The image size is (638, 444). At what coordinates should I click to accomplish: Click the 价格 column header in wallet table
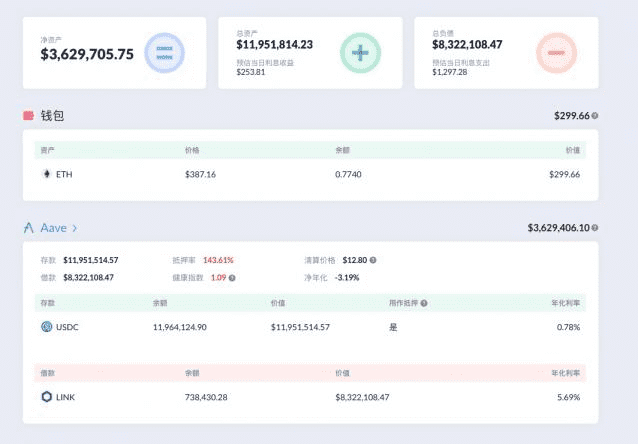coord(192,150)
